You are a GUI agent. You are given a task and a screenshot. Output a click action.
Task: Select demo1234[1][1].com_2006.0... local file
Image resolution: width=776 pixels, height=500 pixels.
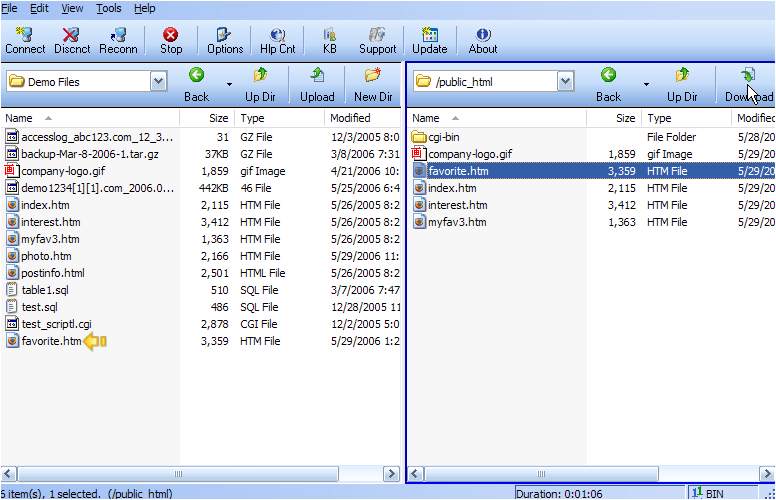tap(97, 188)
